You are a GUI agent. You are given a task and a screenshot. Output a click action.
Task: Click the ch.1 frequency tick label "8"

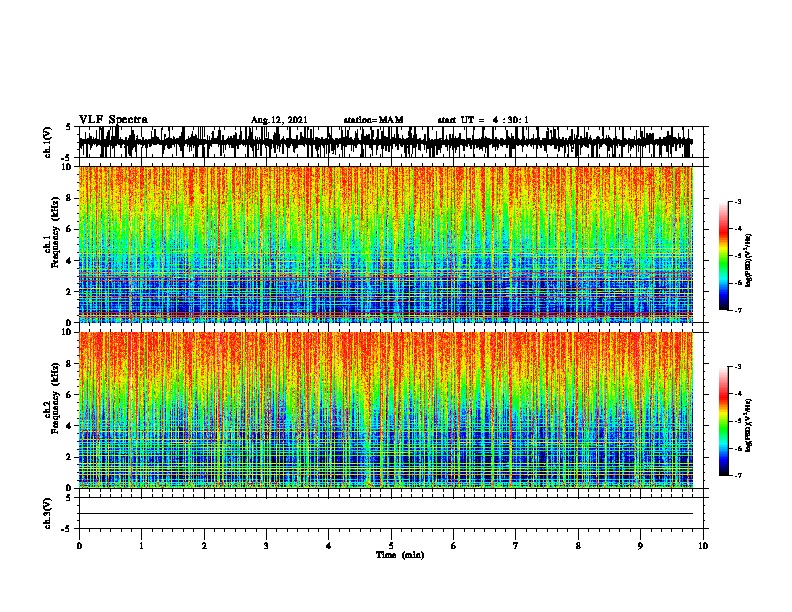click(x=69, y=198)
